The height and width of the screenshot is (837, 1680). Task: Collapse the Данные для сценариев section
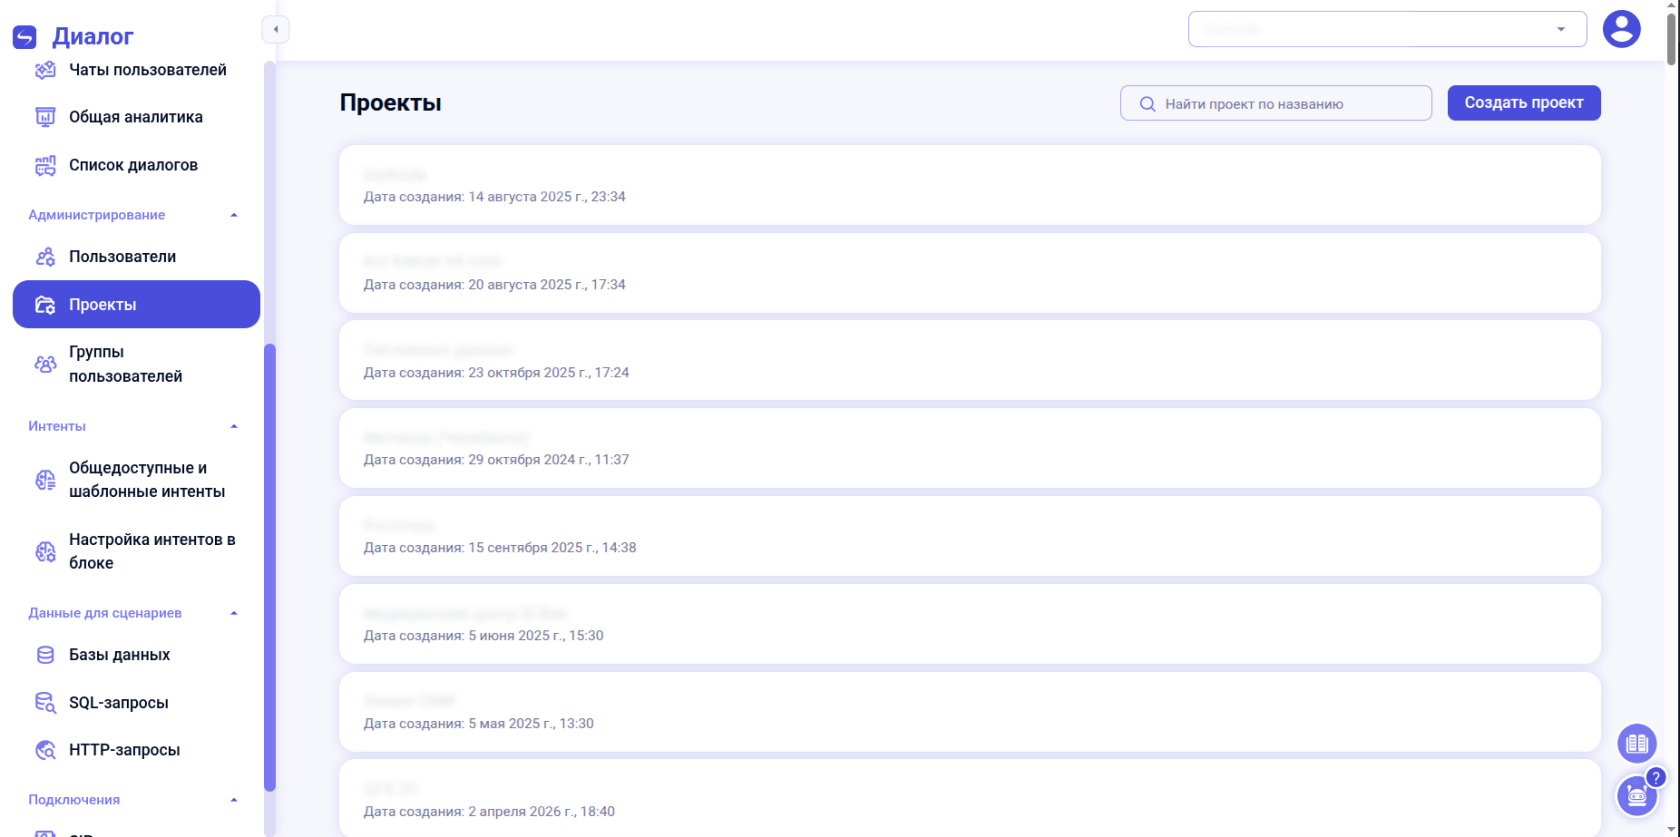[234, 613]
